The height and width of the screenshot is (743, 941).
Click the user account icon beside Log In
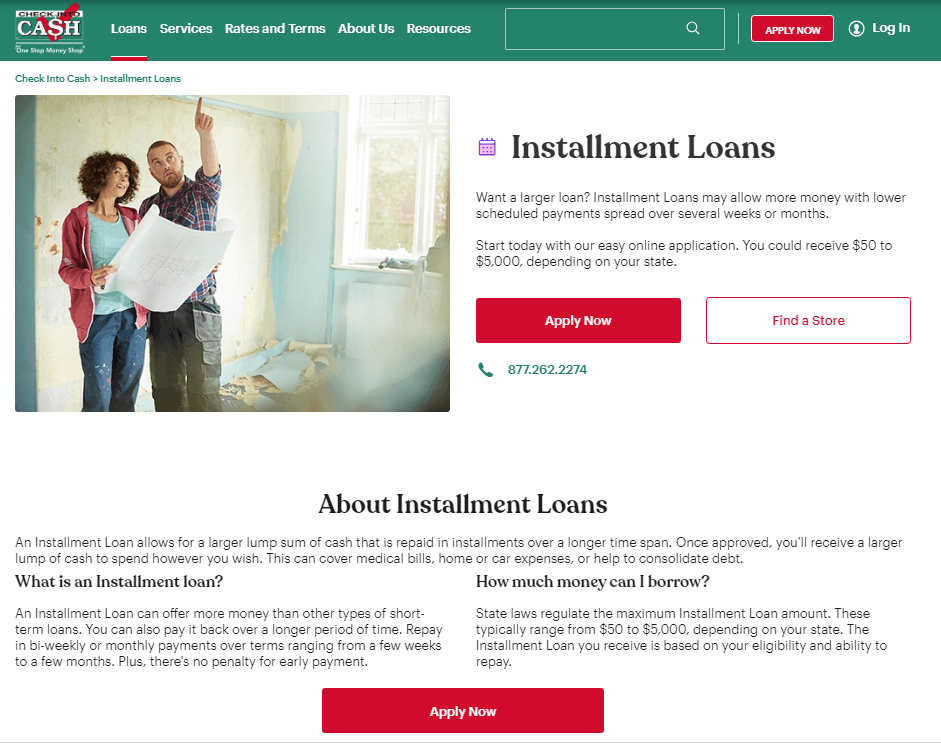click(x=856, y=28)
